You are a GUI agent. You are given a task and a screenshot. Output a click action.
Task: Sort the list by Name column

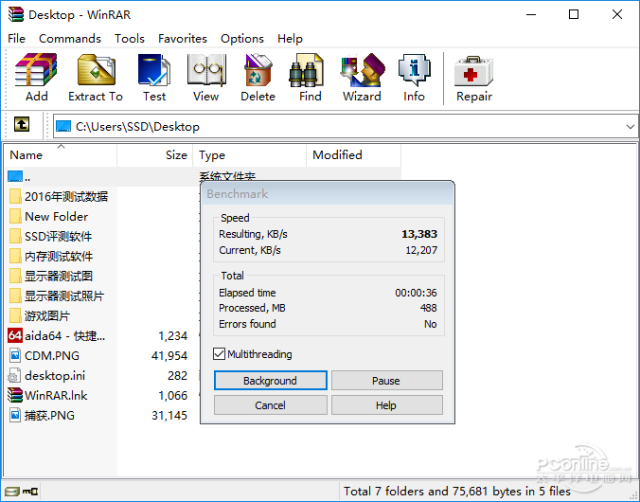coord(61,155)
